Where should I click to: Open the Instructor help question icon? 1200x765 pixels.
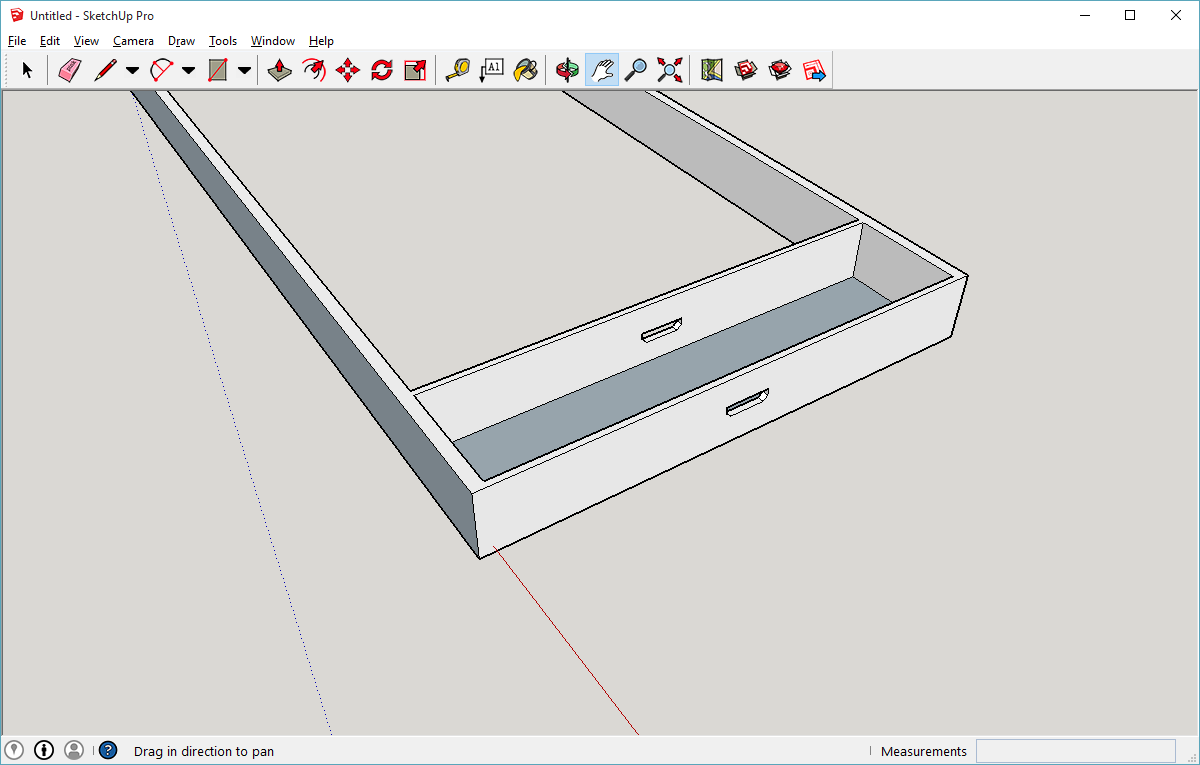[108, 750]
